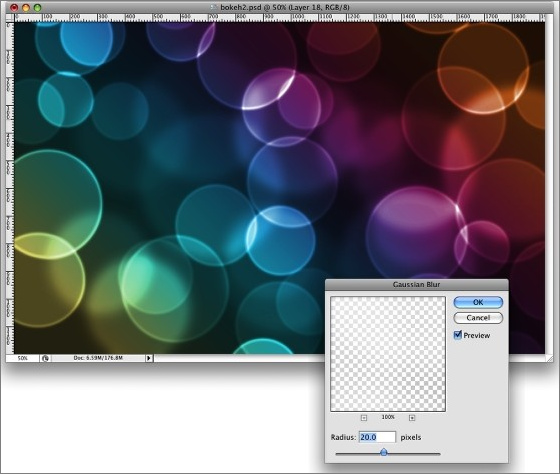
Task: Click the bokeh2.psd document icon in title bar
Action: [x=214, y=7]
